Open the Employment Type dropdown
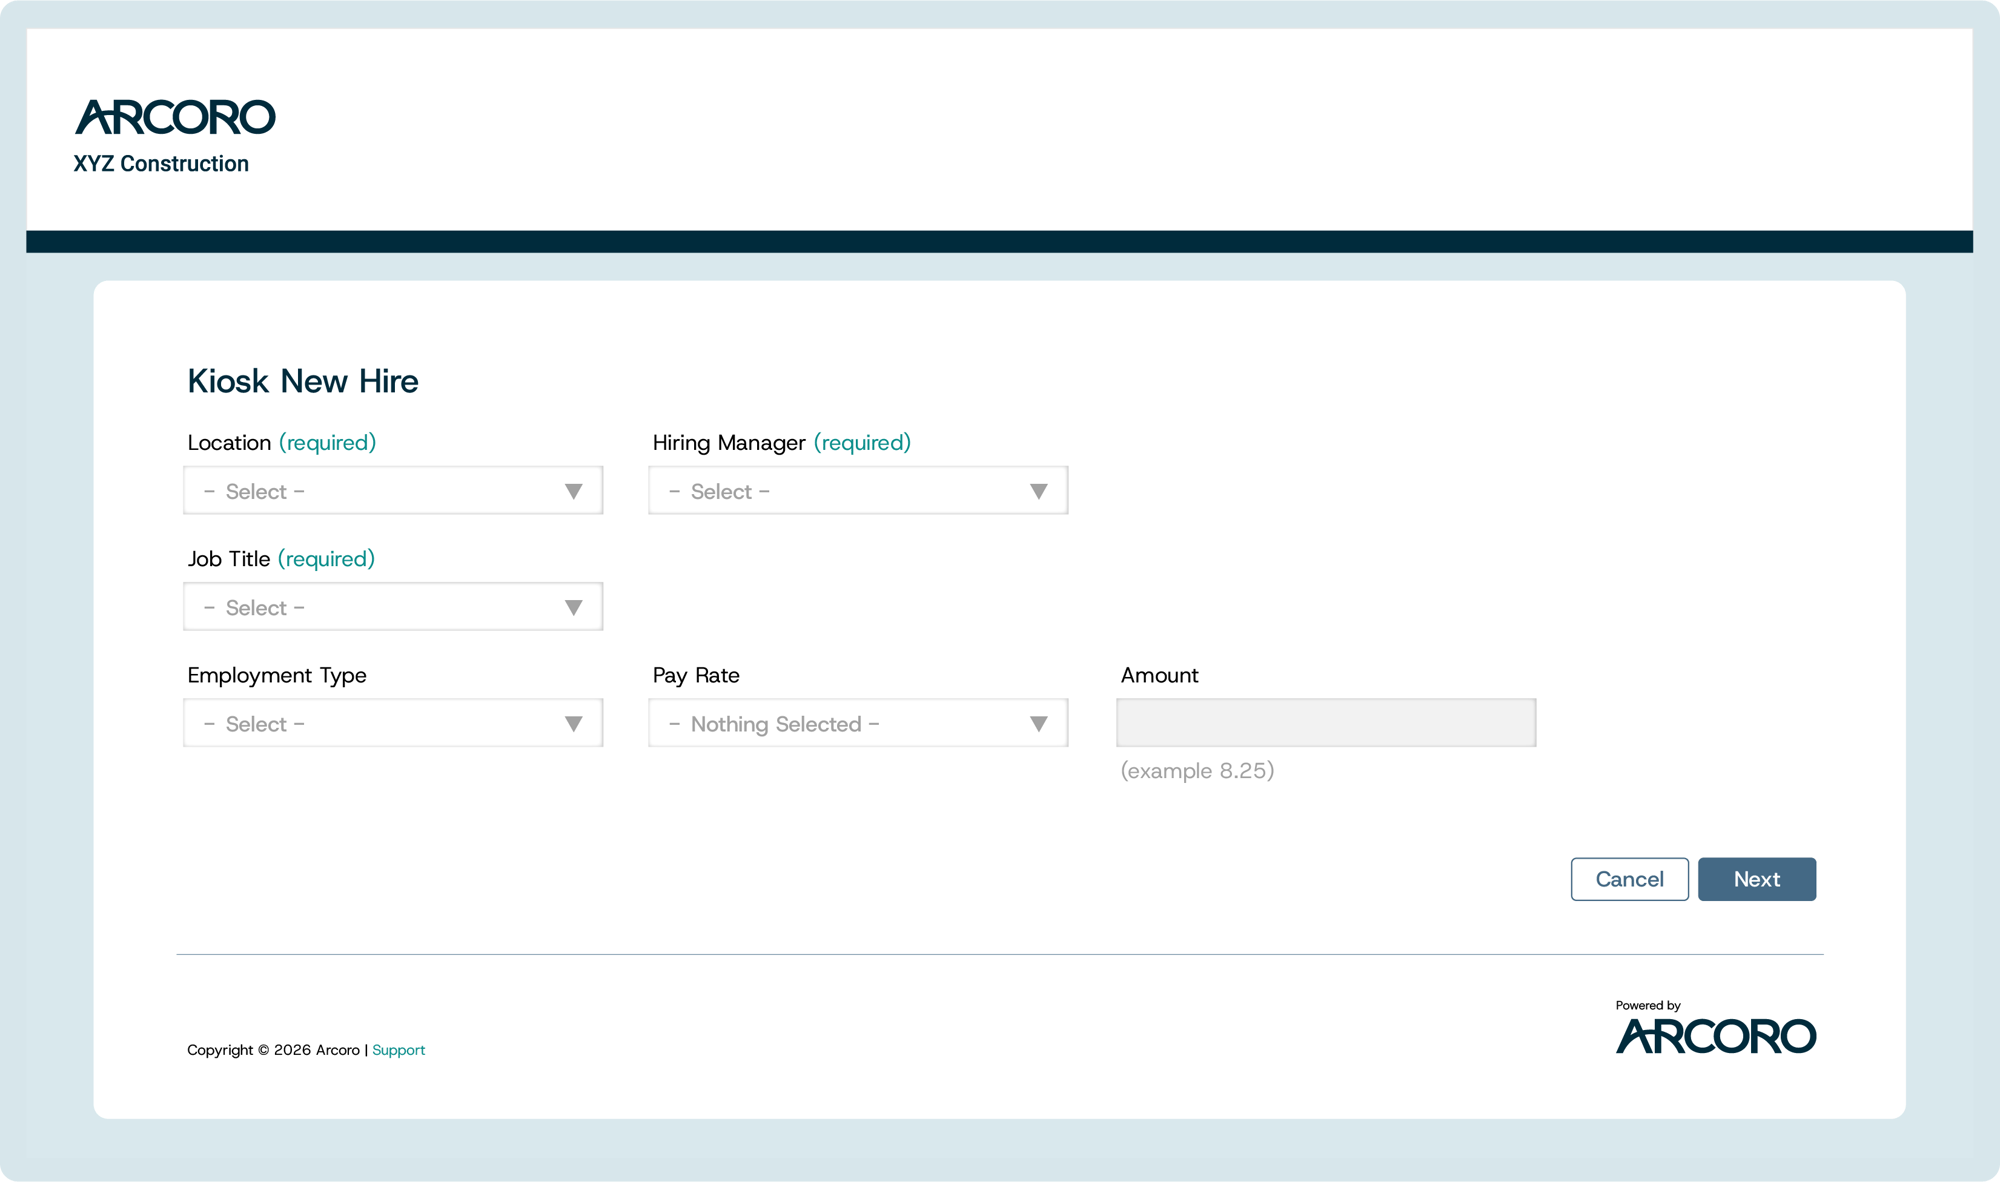This screenshot has height=1182, width=2000. tap(393, 722)
